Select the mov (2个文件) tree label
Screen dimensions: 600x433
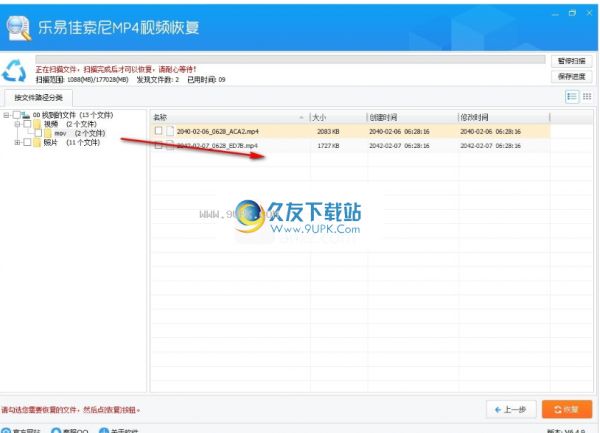pos(80,133)
